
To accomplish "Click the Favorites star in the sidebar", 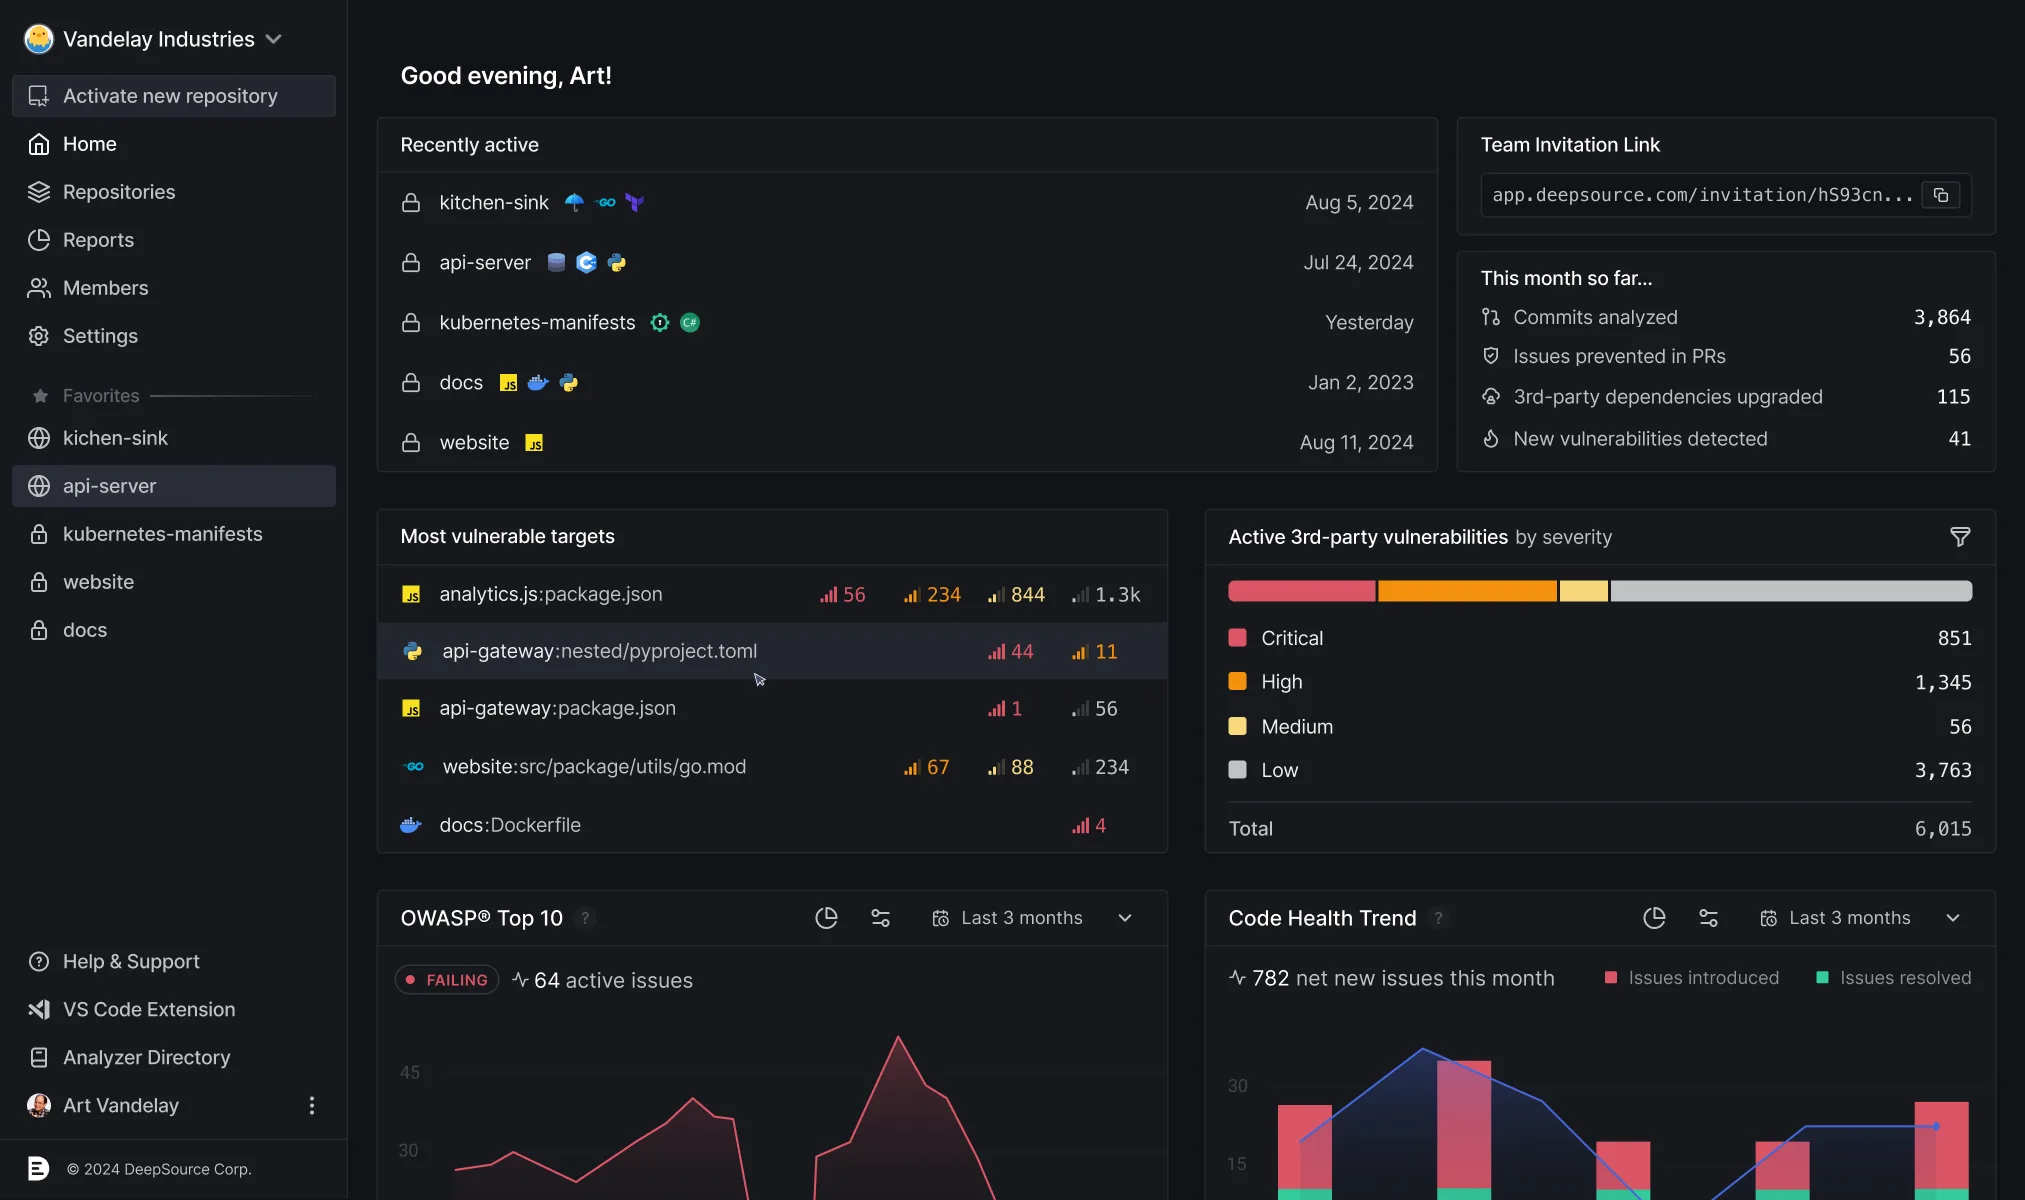I will tap(40, 395).
